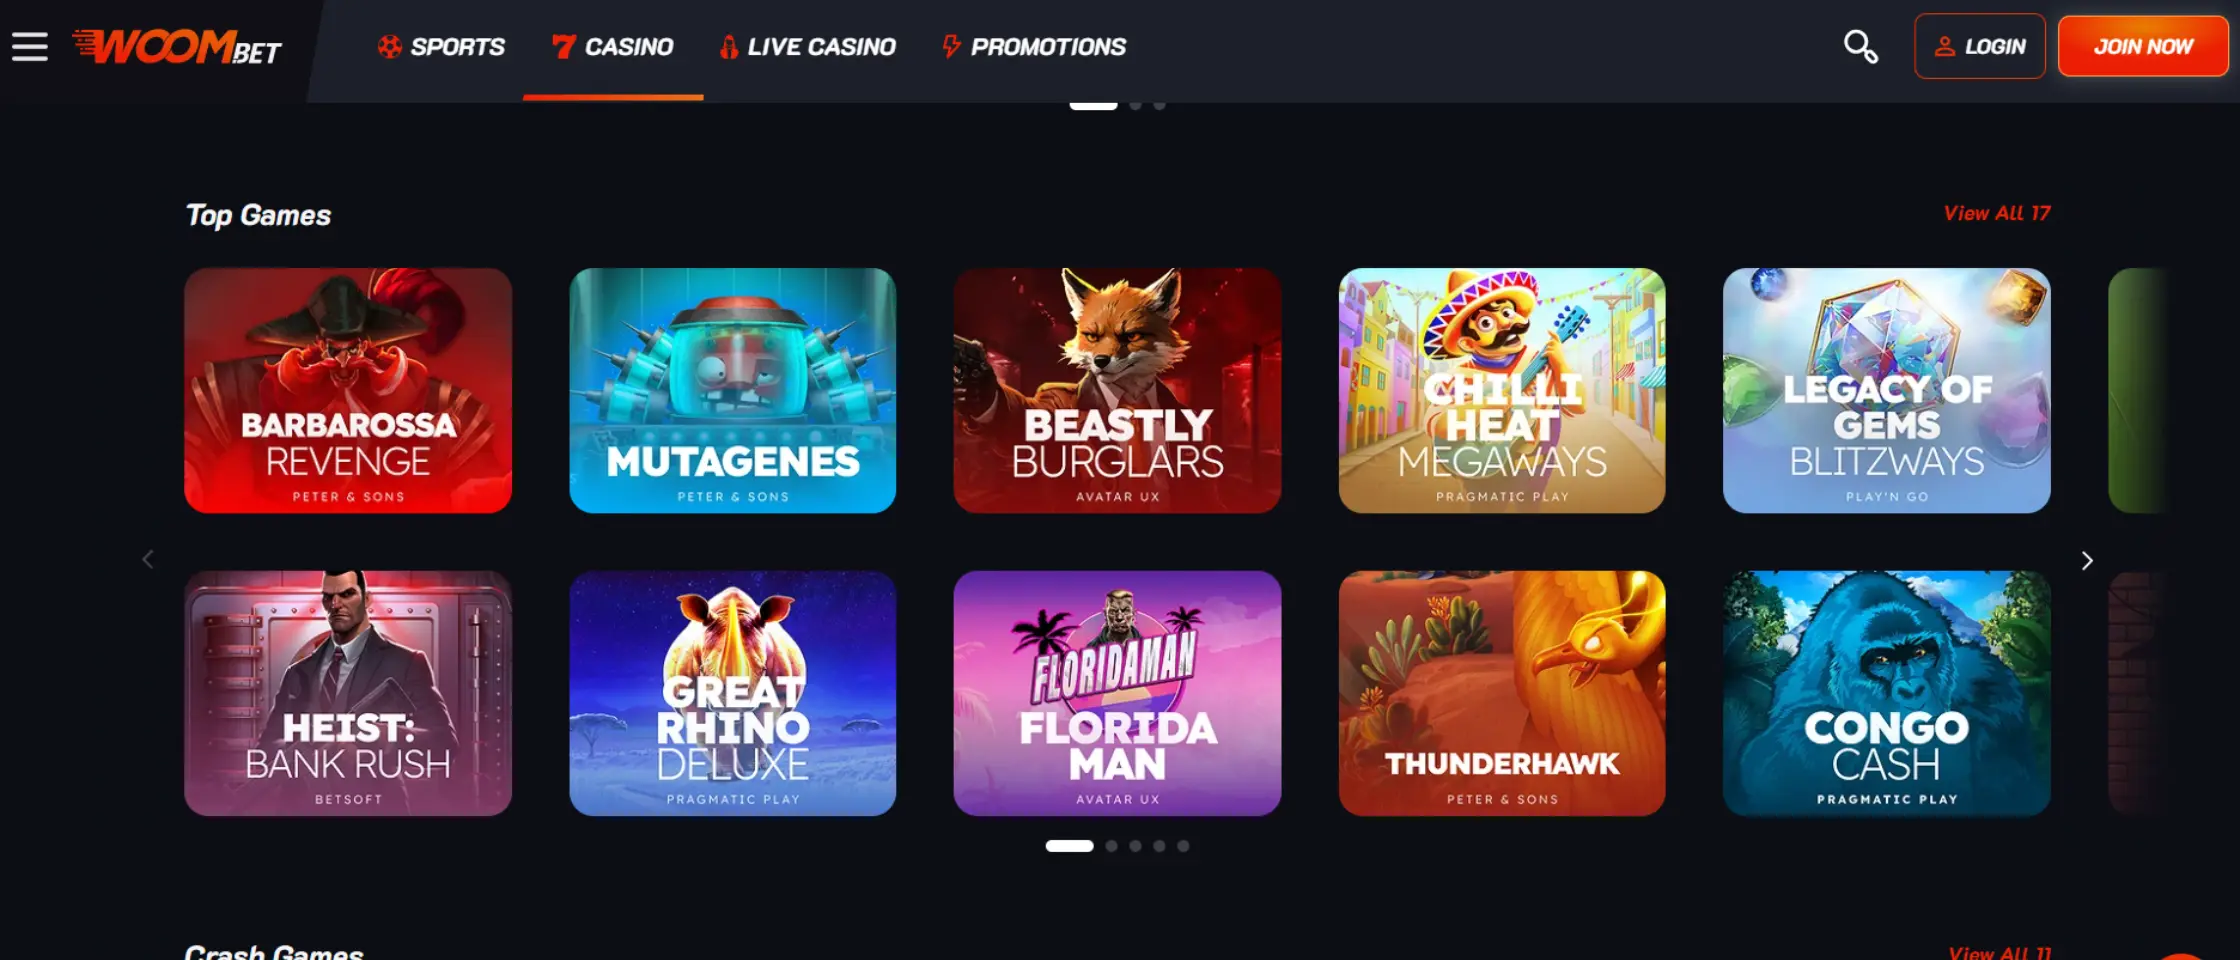Screen dimensions: 2240x960
Task: Launch the Mutagenes game tile
Action: tap(733, 390)
